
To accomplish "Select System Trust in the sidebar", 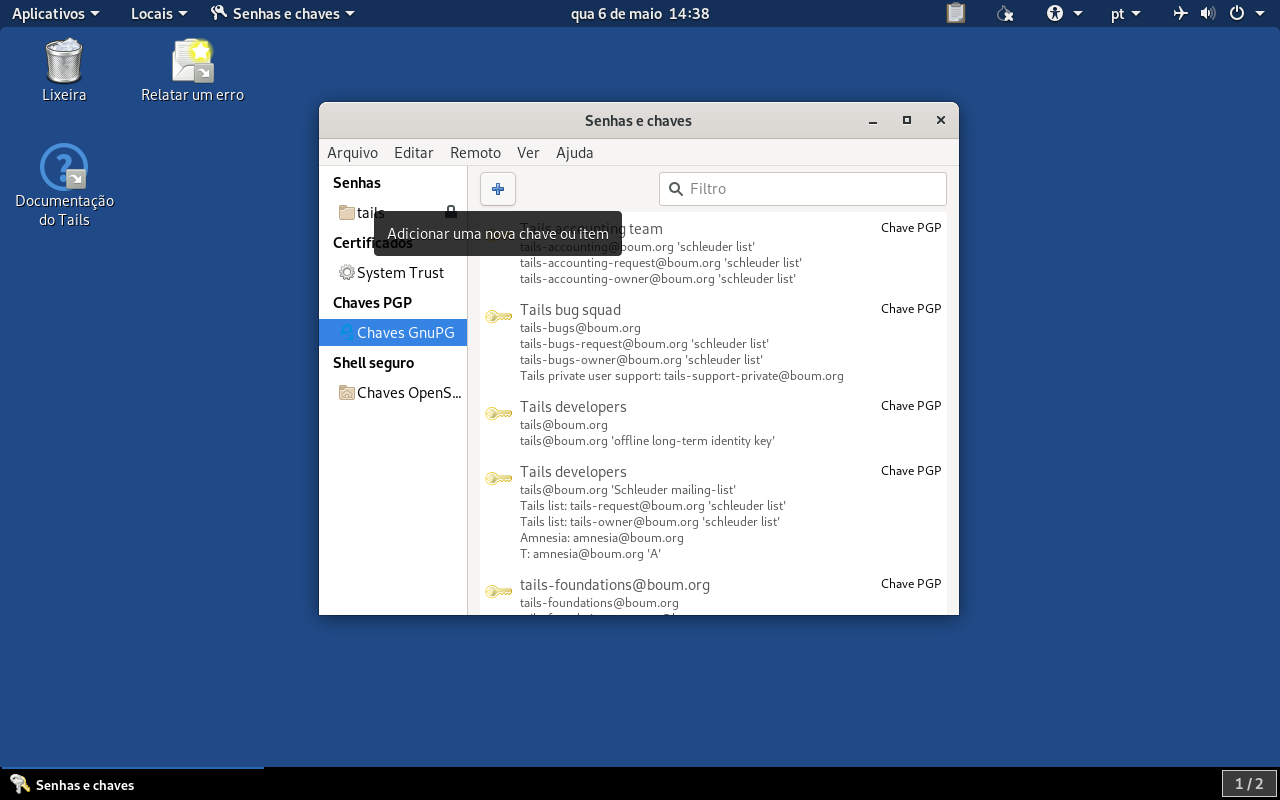I will pyautogui.click(x=393, y=273).
